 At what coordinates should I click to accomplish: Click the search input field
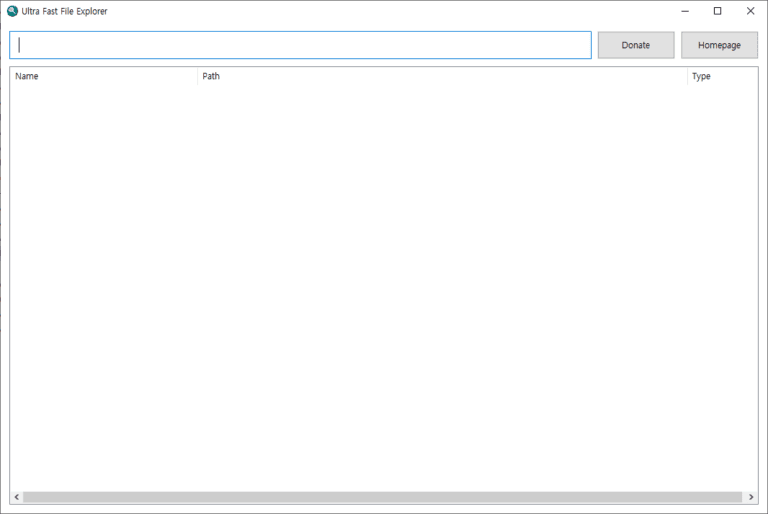300,45
